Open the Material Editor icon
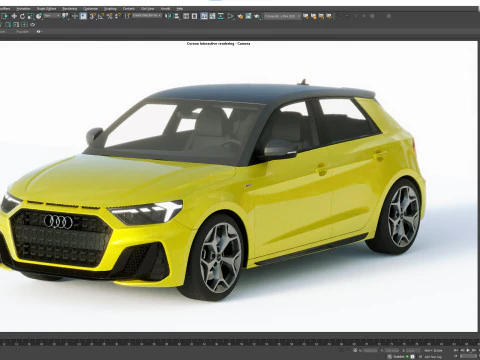This screenshot has width=480, height=360. (x=230, y=16)
